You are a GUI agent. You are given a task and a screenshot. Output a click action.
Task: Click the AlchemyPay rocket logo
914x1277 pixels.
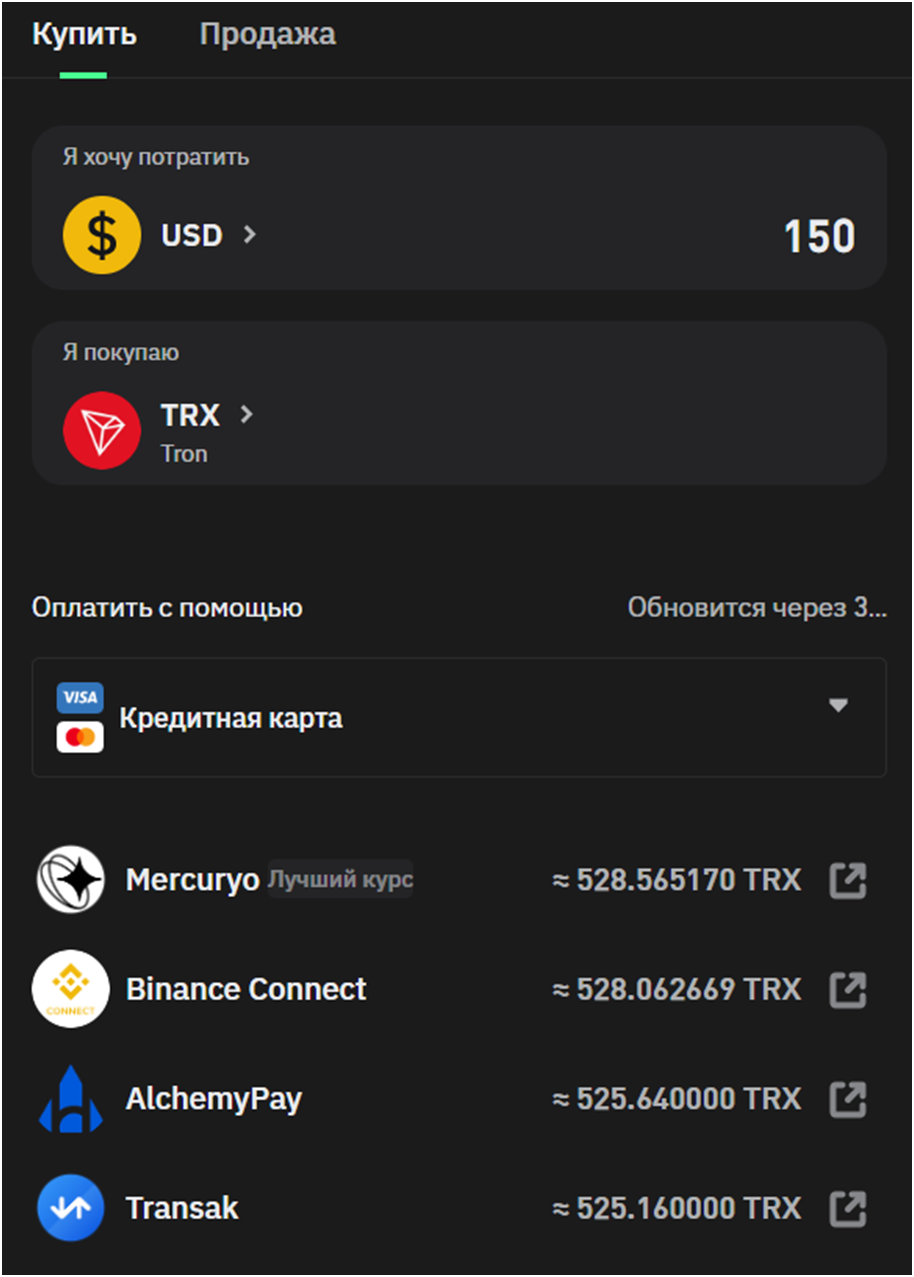click(70, 1099)
